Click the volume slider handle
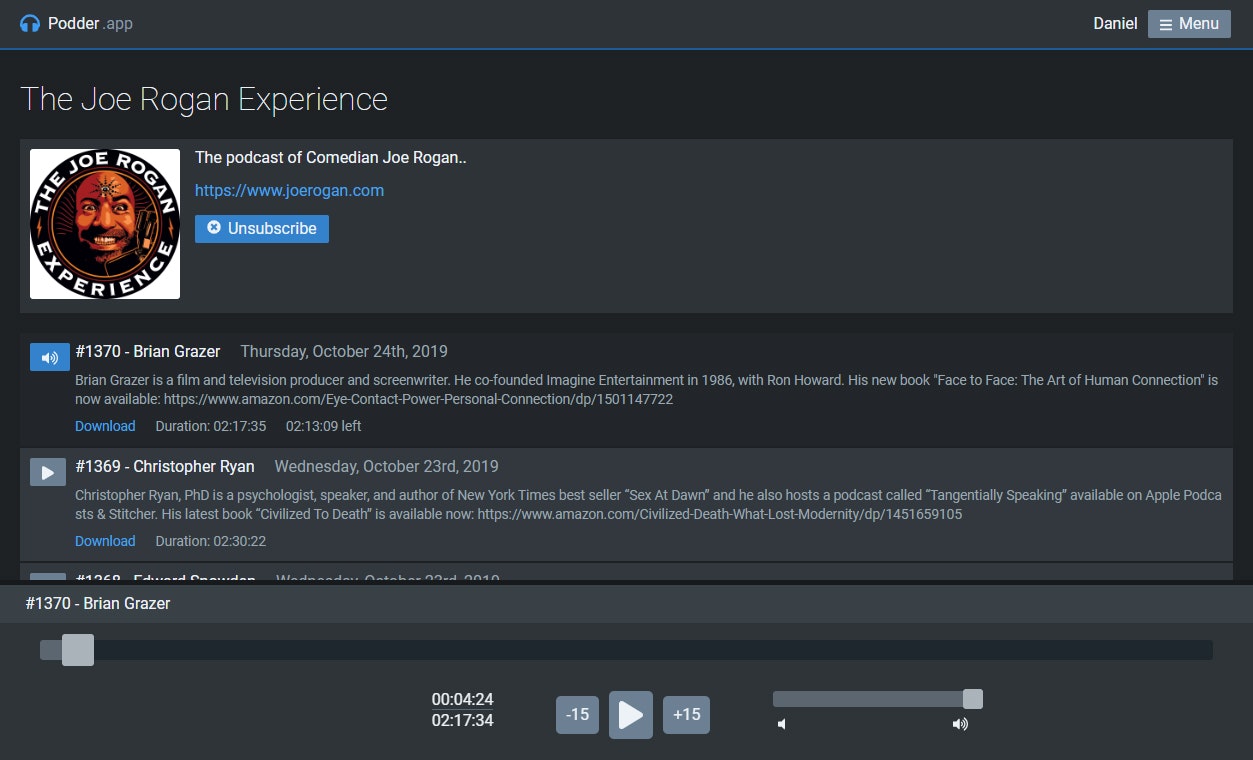Image resolution: width=1253 pixels, height=760 pixels. 972,699
